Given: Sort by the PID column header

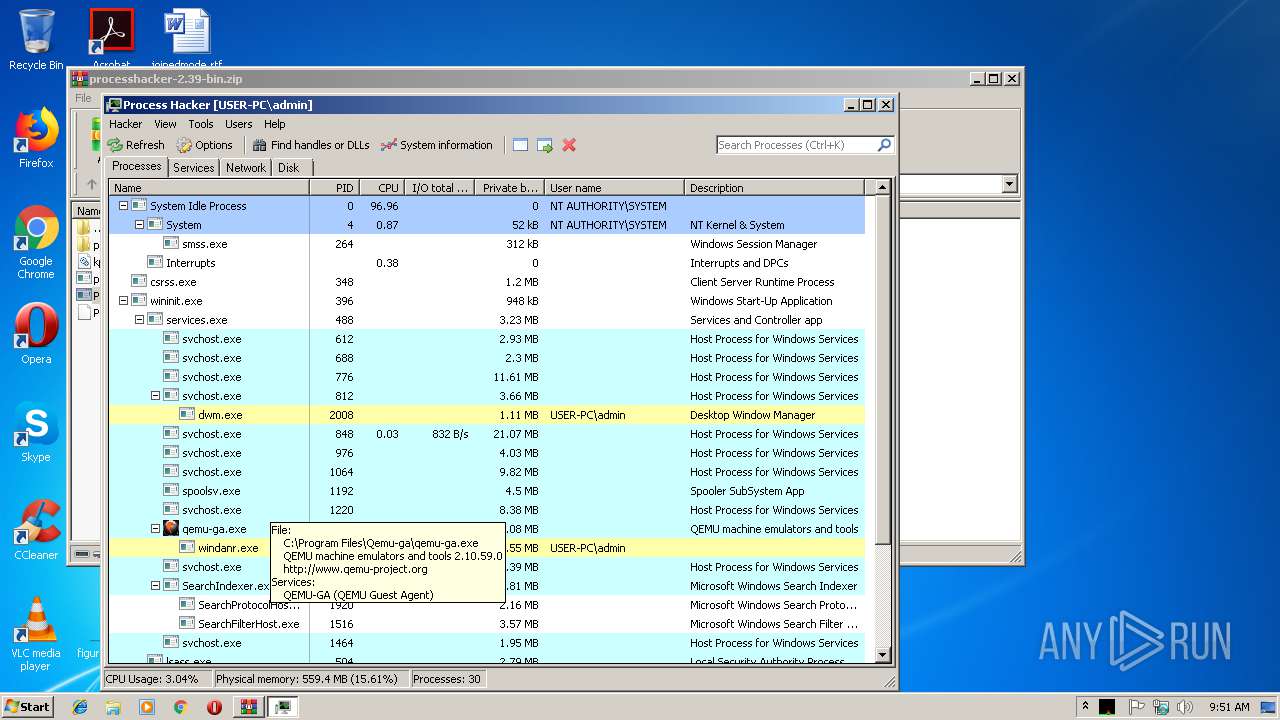Looking at the screenshot, I should [x=334, y=187].
